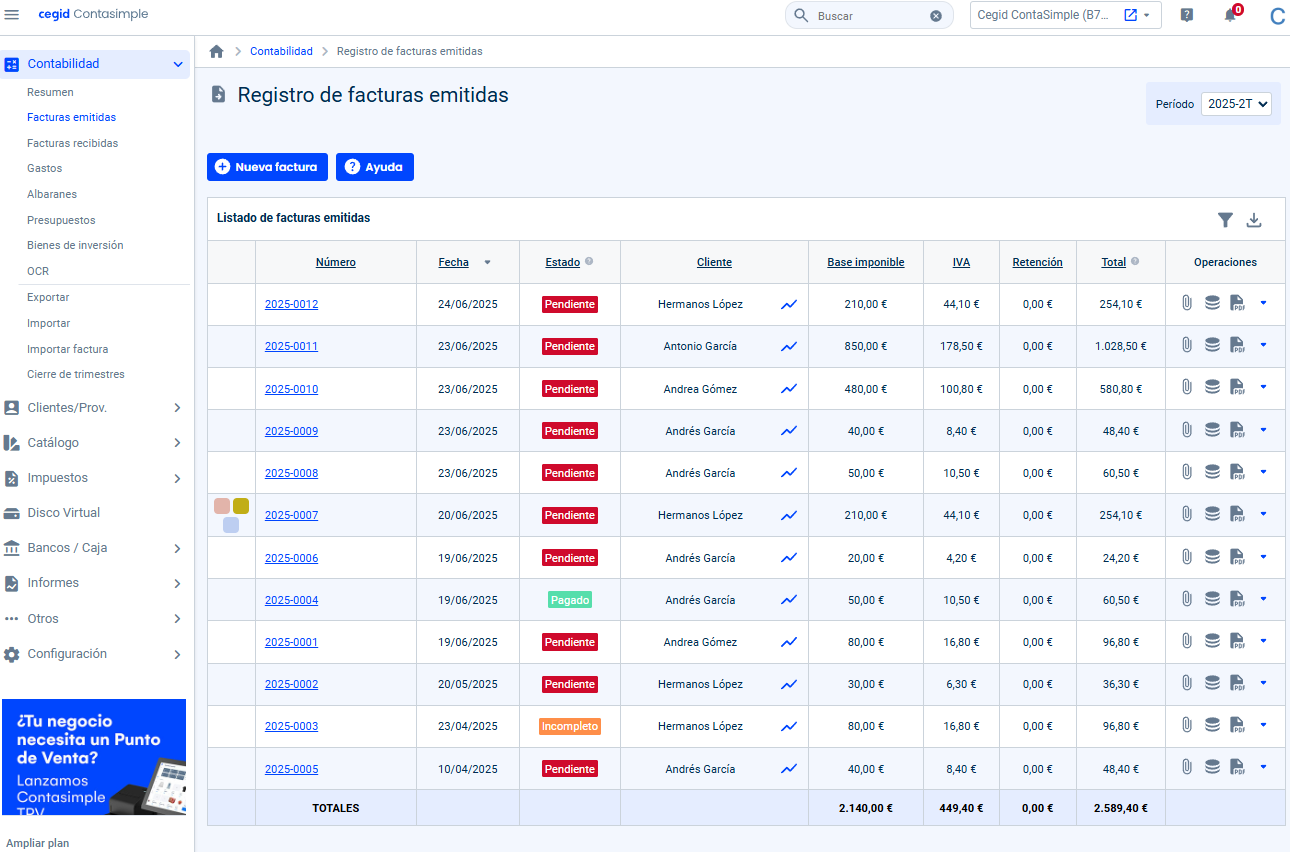Download PDF of invoice 2025-0007

[1237, 514]
